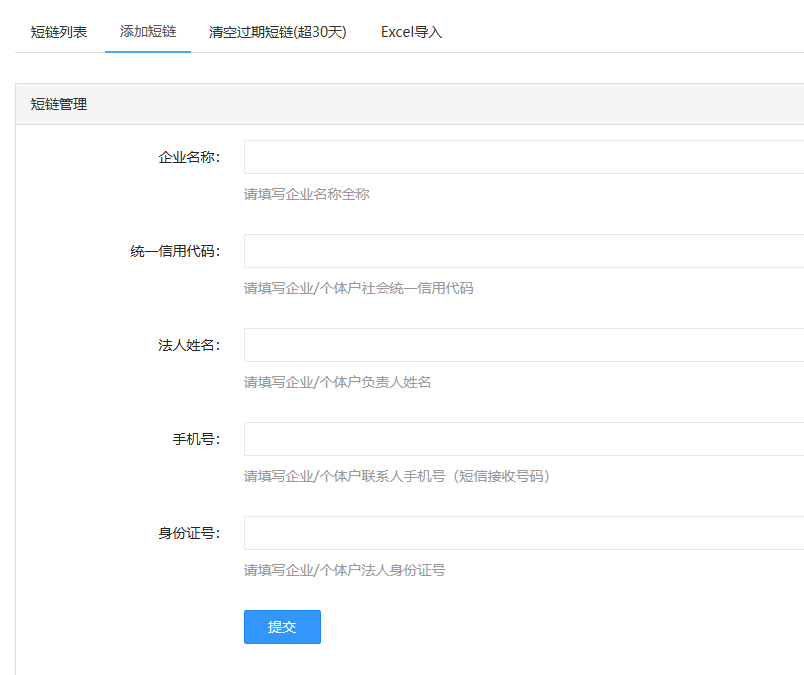Click the 身份证号 label
Screen dimensions: 804x675
pos(189,533)
